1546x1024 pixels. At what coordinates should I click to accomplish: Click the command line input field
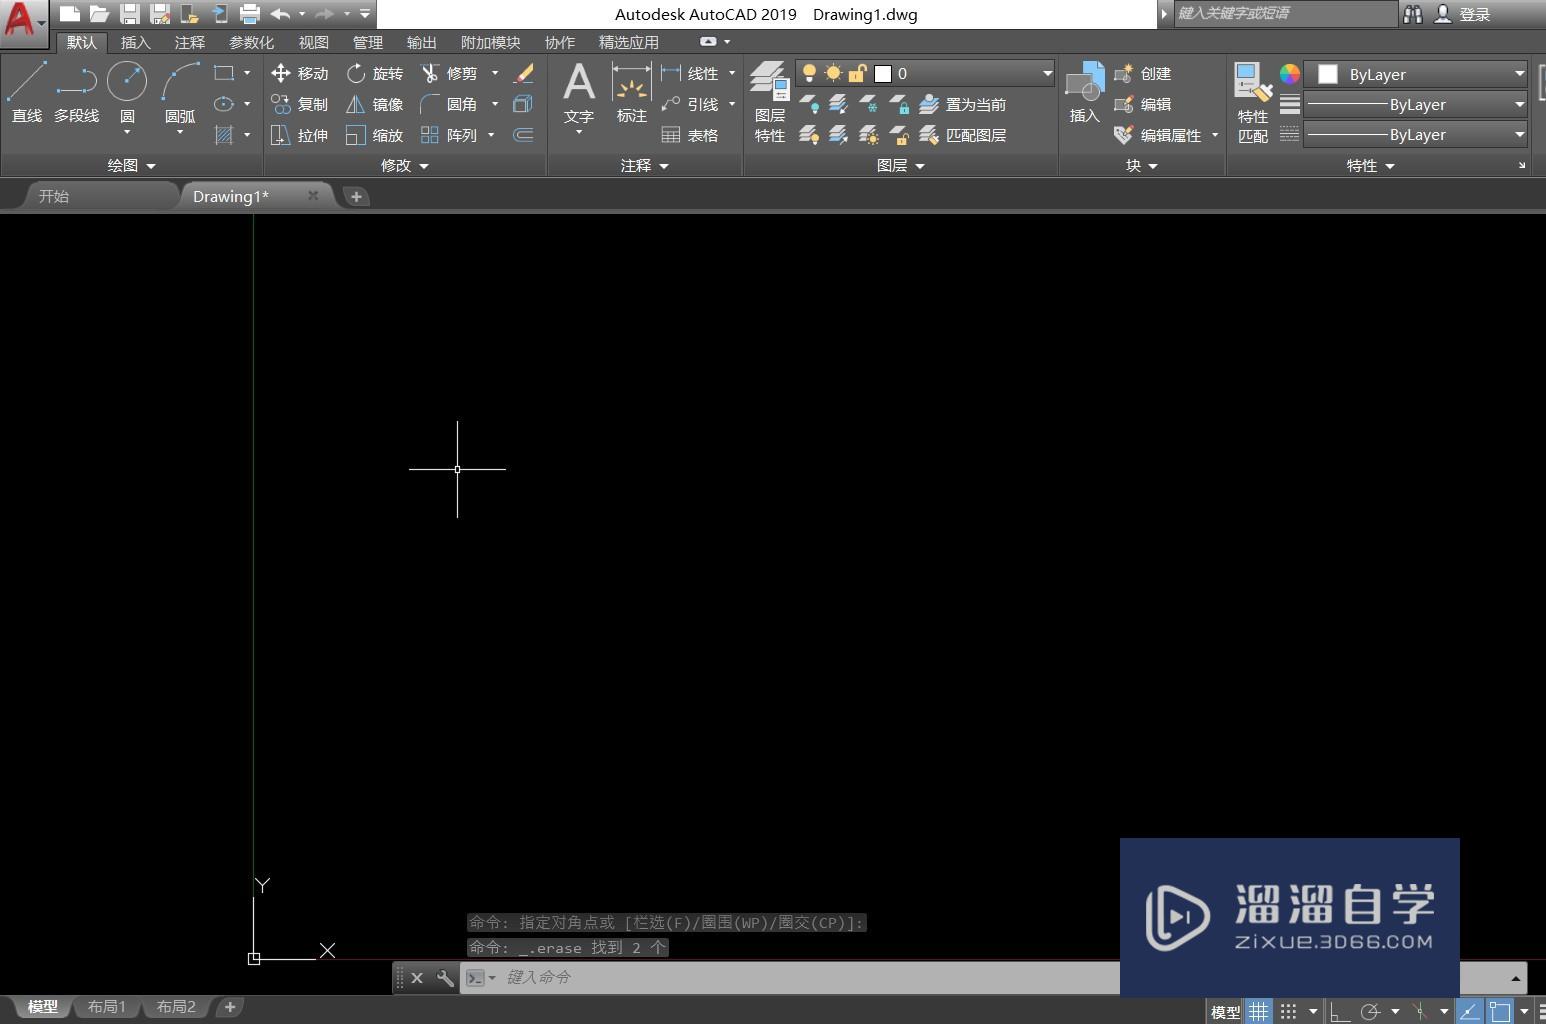800,977
